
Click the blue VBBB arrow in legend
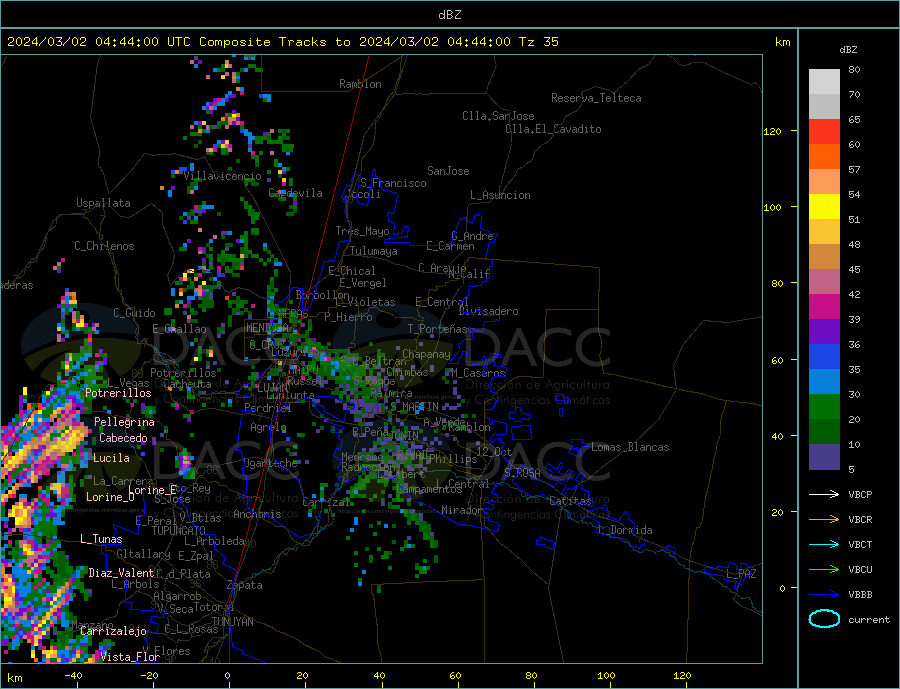824,594
